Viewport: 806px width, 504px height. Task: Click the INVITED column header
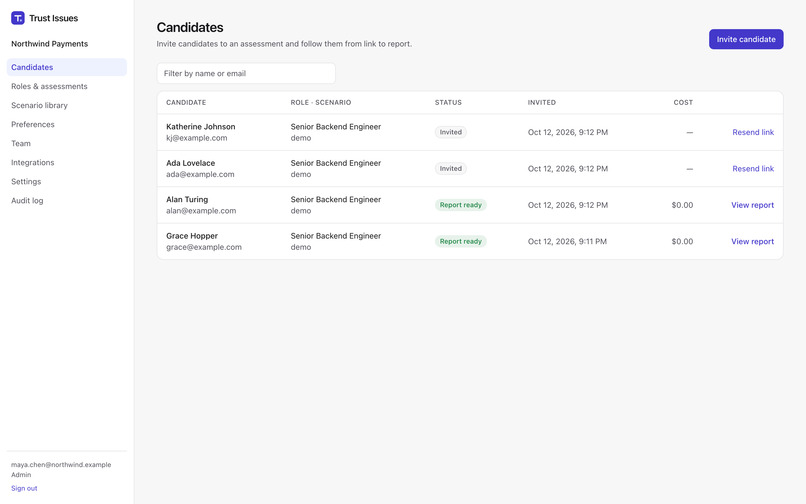pos(542,102)
